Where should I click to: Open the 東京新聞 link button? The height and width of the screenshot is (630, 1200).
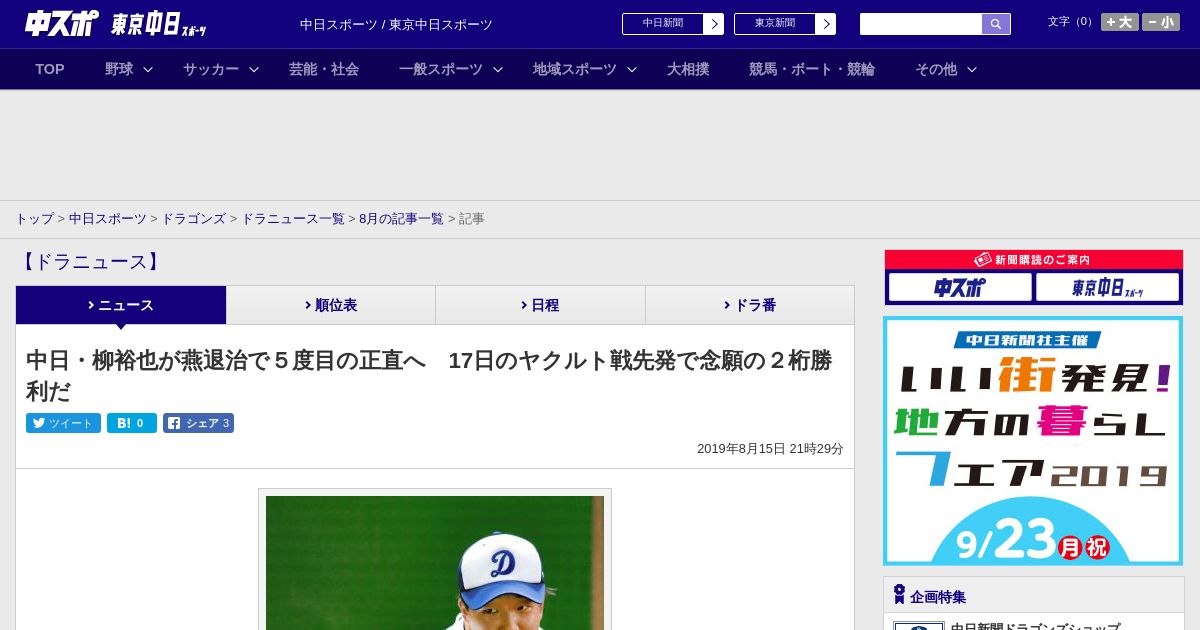(785, 24)
